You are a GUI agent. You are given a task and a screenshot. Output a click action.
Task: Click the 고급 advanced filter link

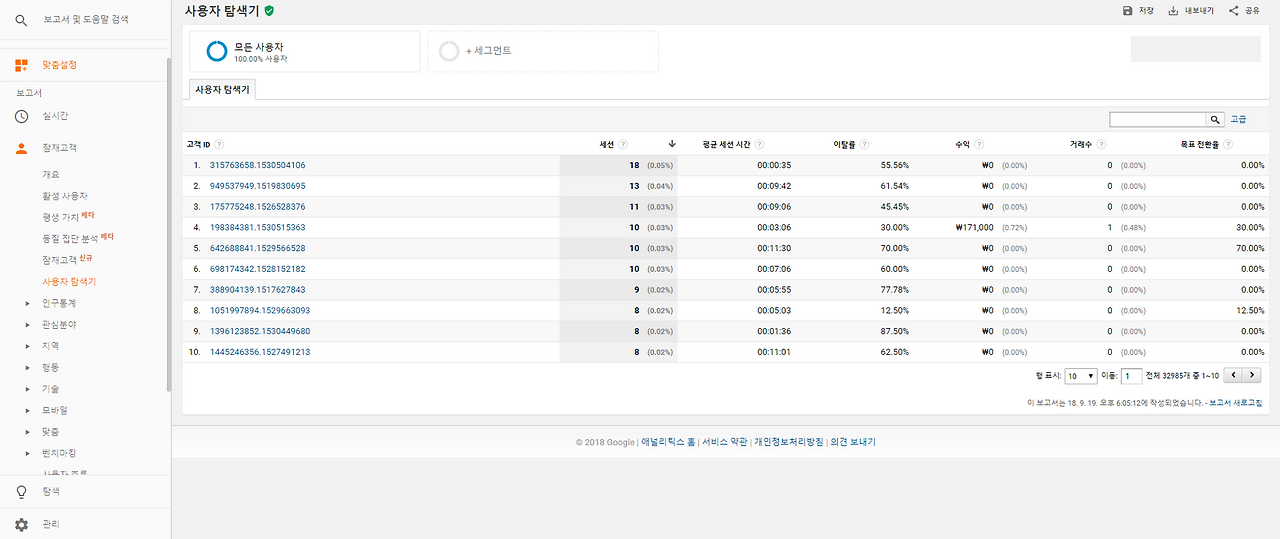[1238, 119]
